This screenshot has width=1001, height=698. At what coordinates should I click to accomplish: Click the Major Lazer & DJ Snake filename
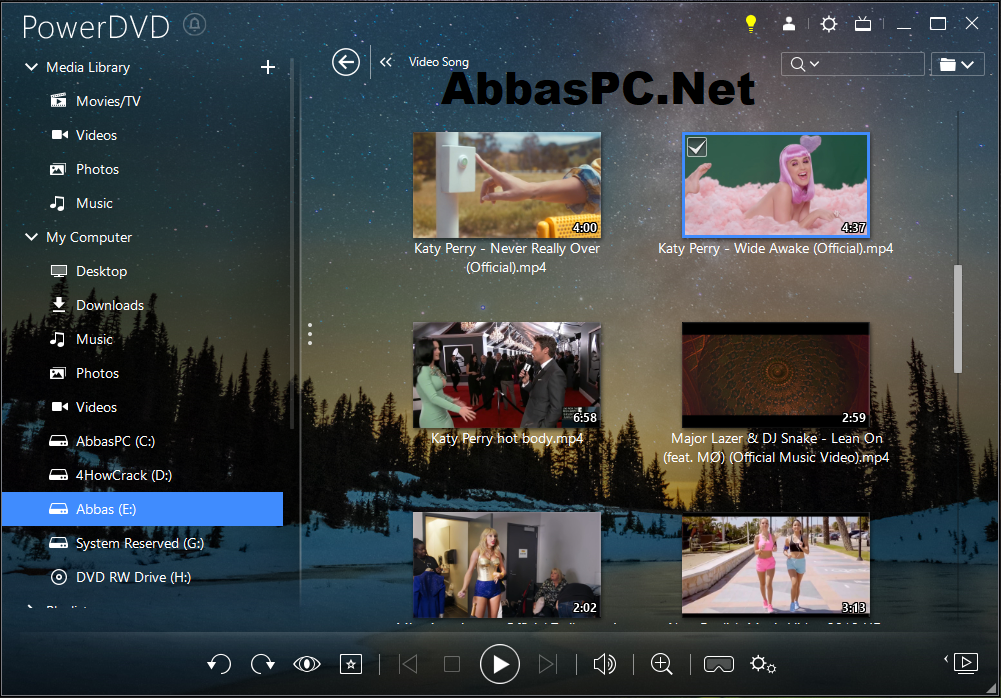click(776, 448)
